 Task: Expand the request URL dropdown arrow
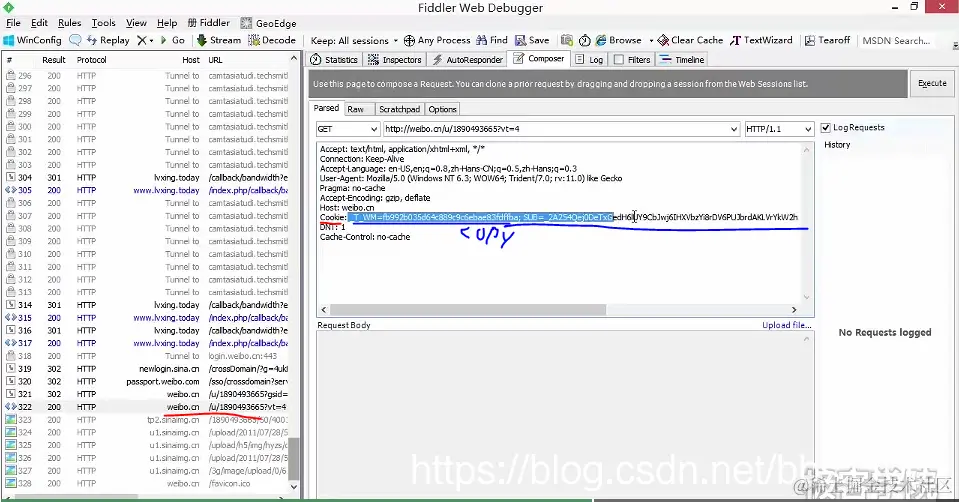coord(734,129)
